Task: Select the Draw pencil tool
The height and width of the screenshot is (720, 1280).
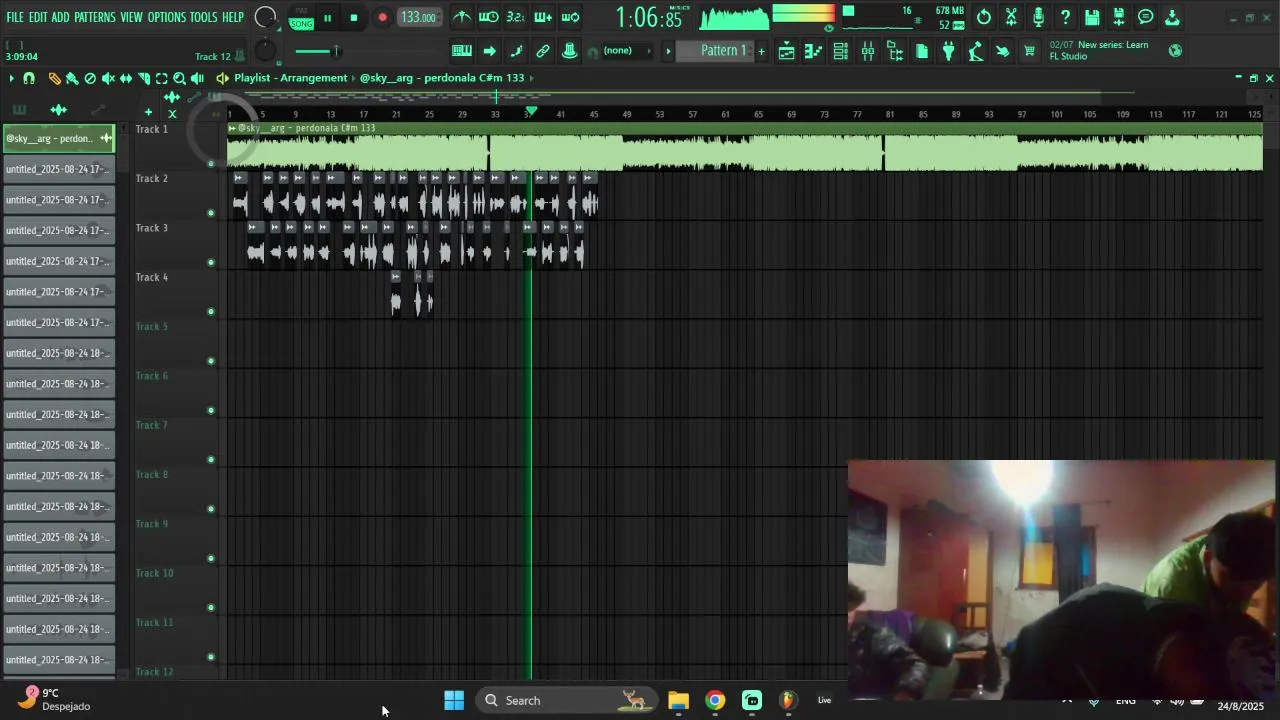Action: 55,78
